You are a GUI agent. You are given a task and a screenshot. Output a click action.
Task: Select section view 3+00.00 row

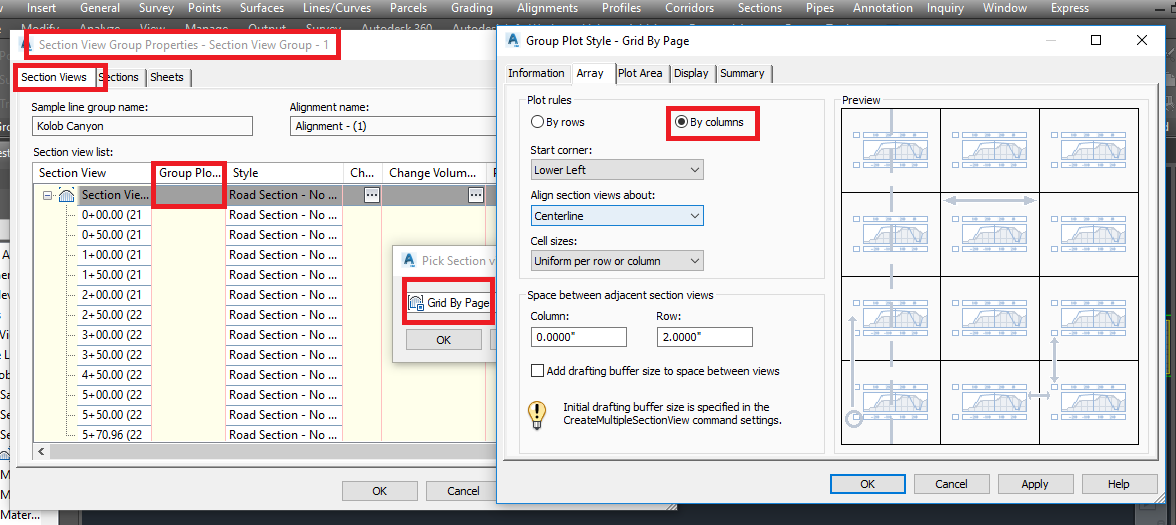tap(112, 334)
